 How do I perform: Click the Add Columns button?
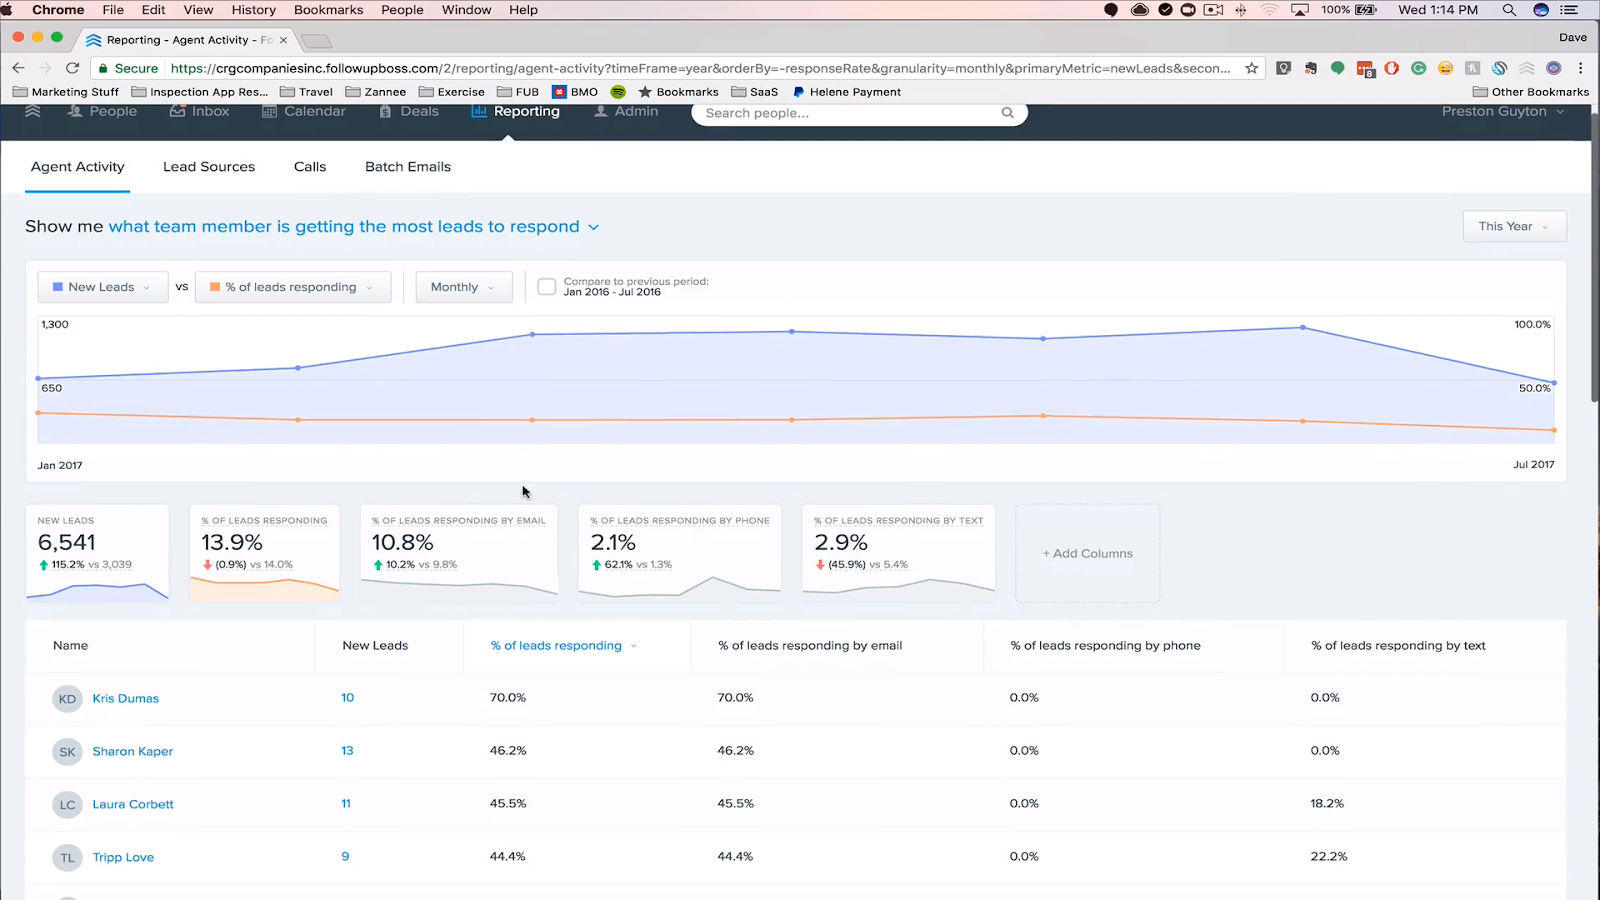pos(1087,553)
